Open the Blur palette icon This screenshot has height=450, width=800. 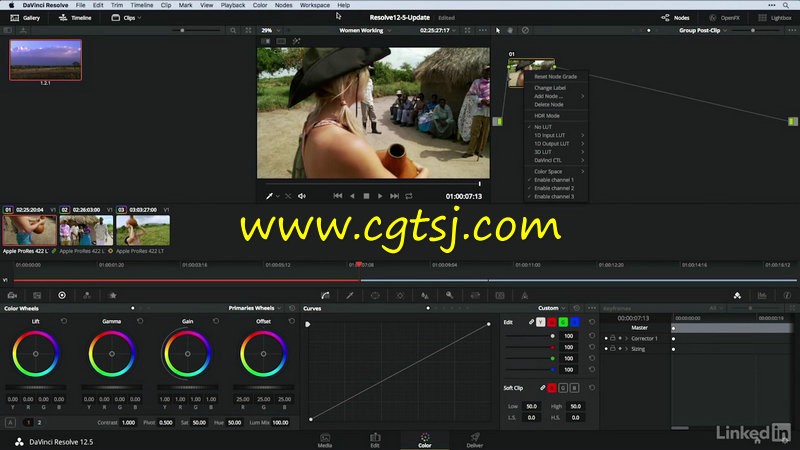[424, 295]
